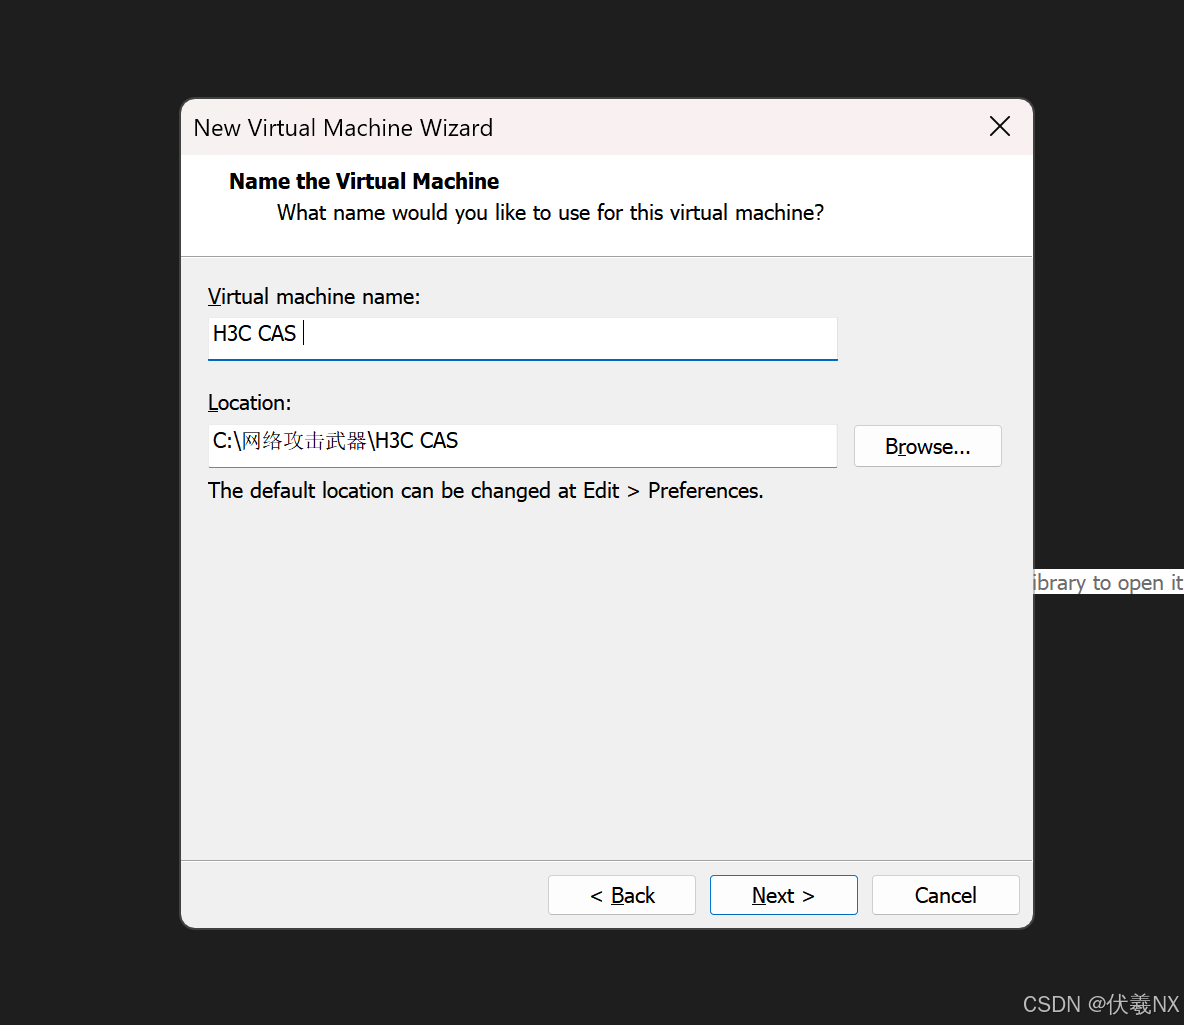The height and width of the screenshot is (1025, 1184).
Task: Click the default location hint text
Action: coord(485,490)
